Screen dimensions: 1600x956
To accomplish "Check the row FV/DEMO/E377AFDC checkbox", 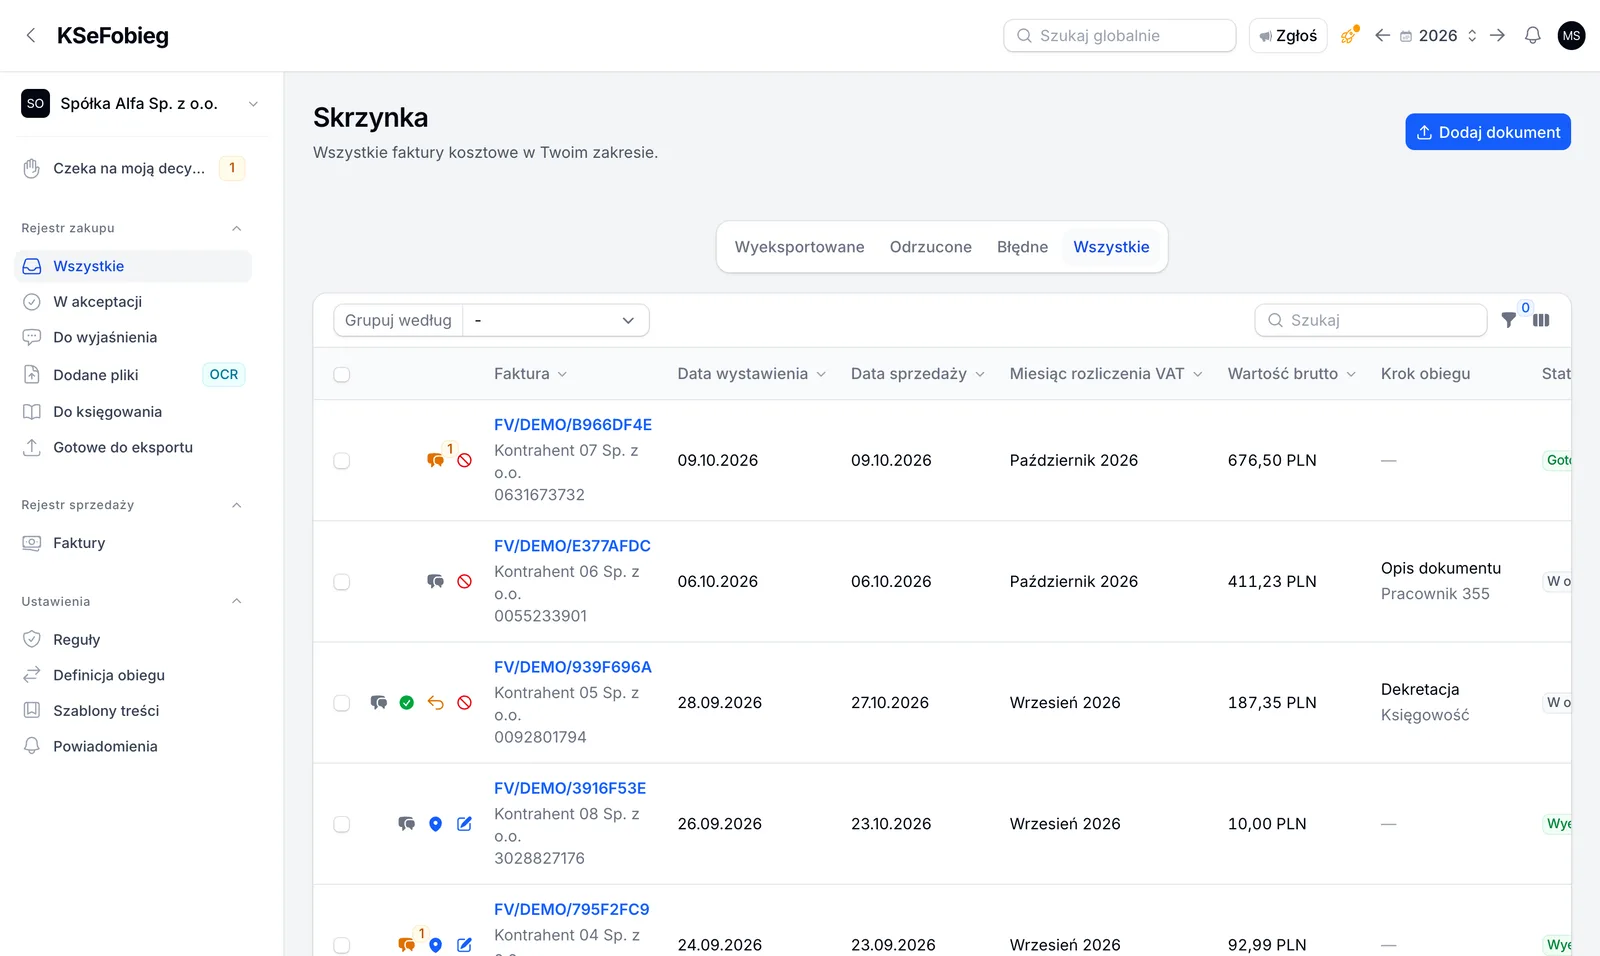I will click(342, 582).
